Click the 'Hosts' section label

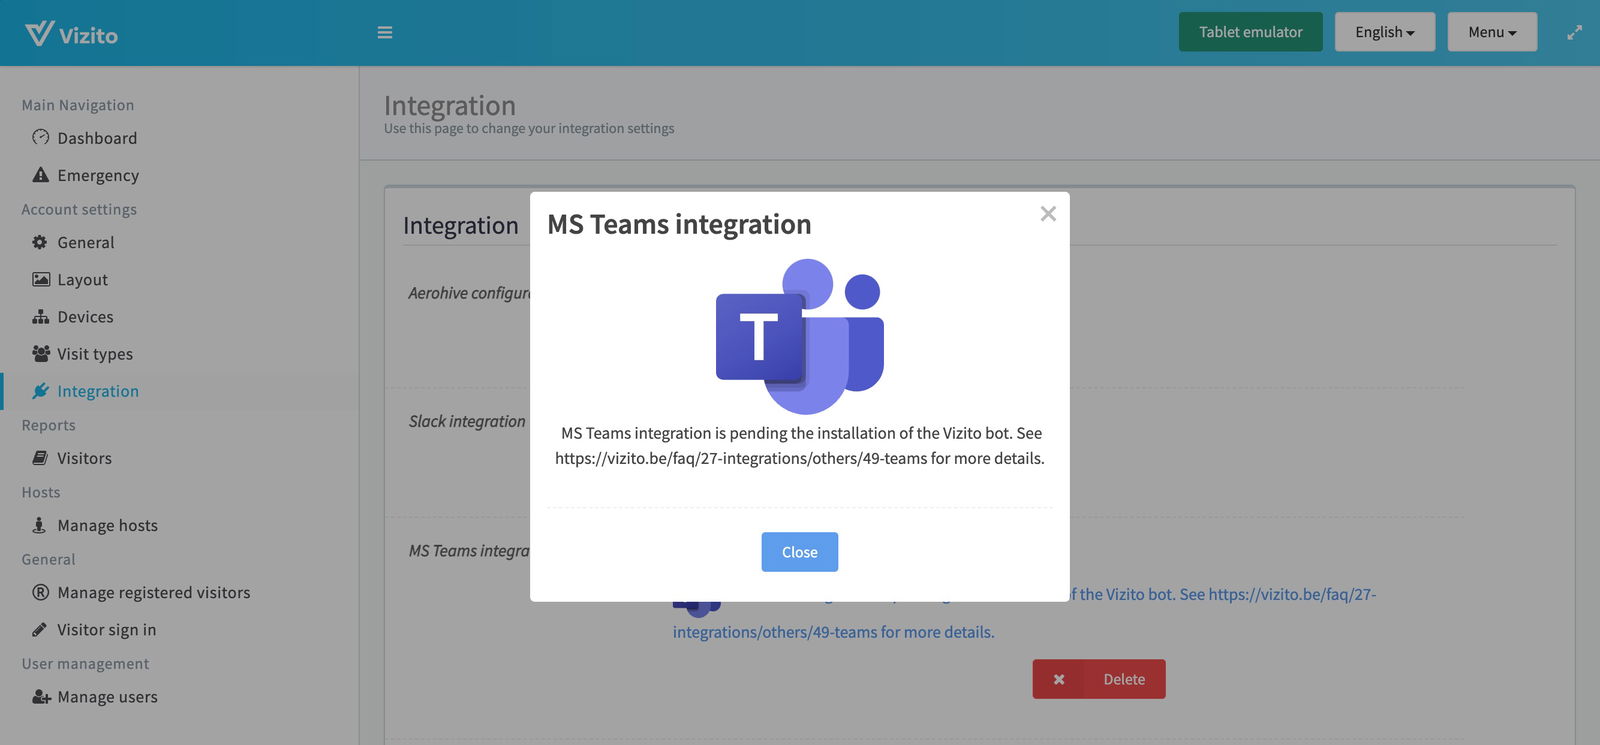point(41,492)
